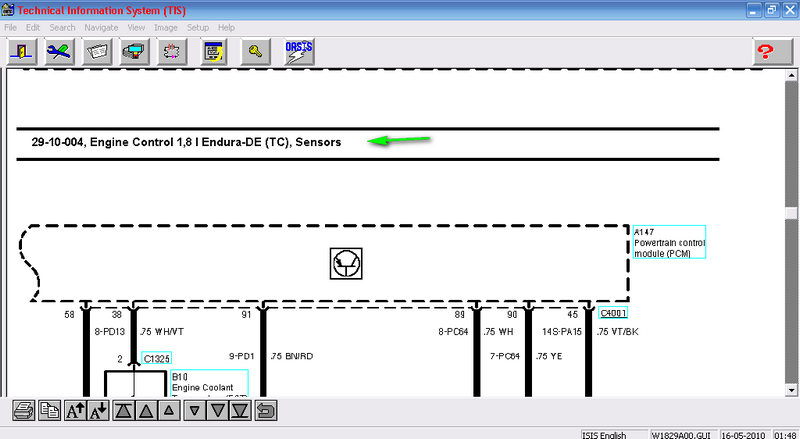Image resolution: width=800 pixels, height=439 pixels.
Task: Click the C1325 connector label
Action: coord(157,357)
